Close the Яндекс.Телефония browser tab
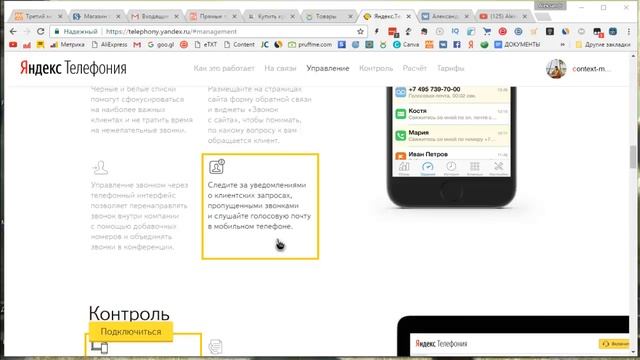 pyautogui.click(x=409, y=16)
